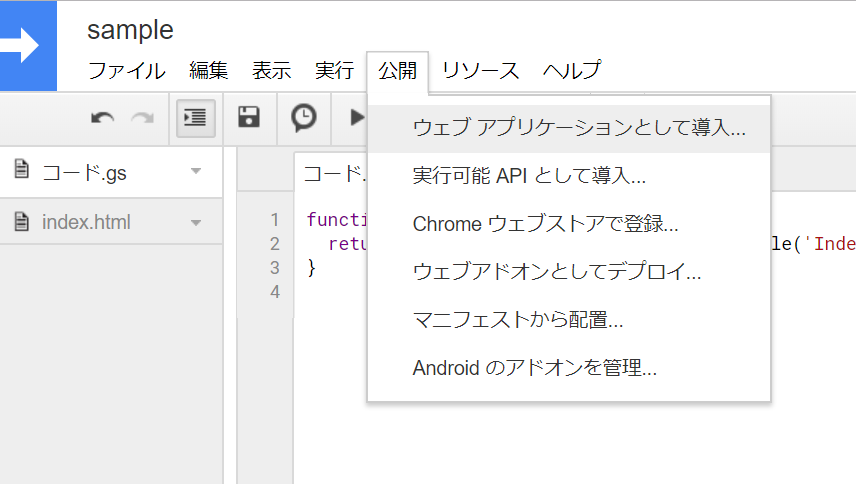Open the ファイル menu
Viewport: 856px width, 484px height.
pos(127,71)
